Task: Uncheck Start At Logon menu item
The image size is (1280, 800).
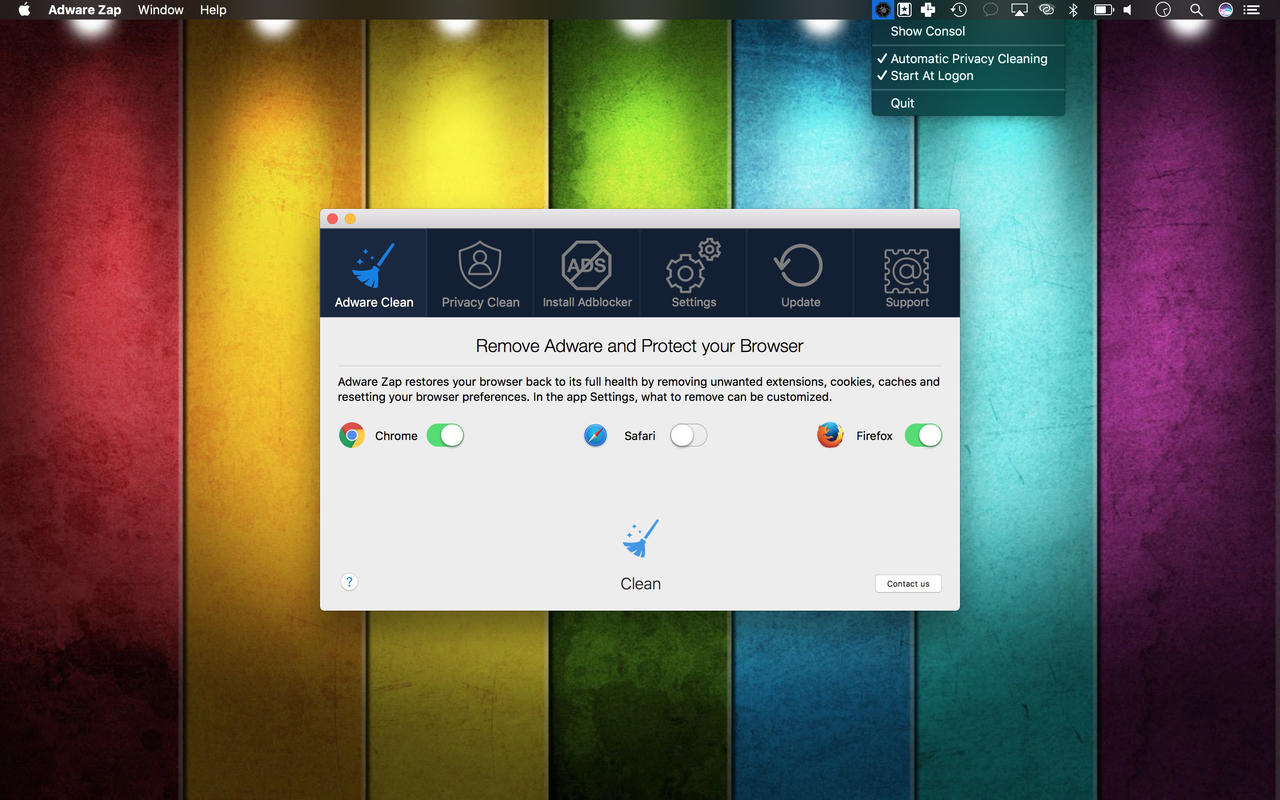Action: point(968,76)
